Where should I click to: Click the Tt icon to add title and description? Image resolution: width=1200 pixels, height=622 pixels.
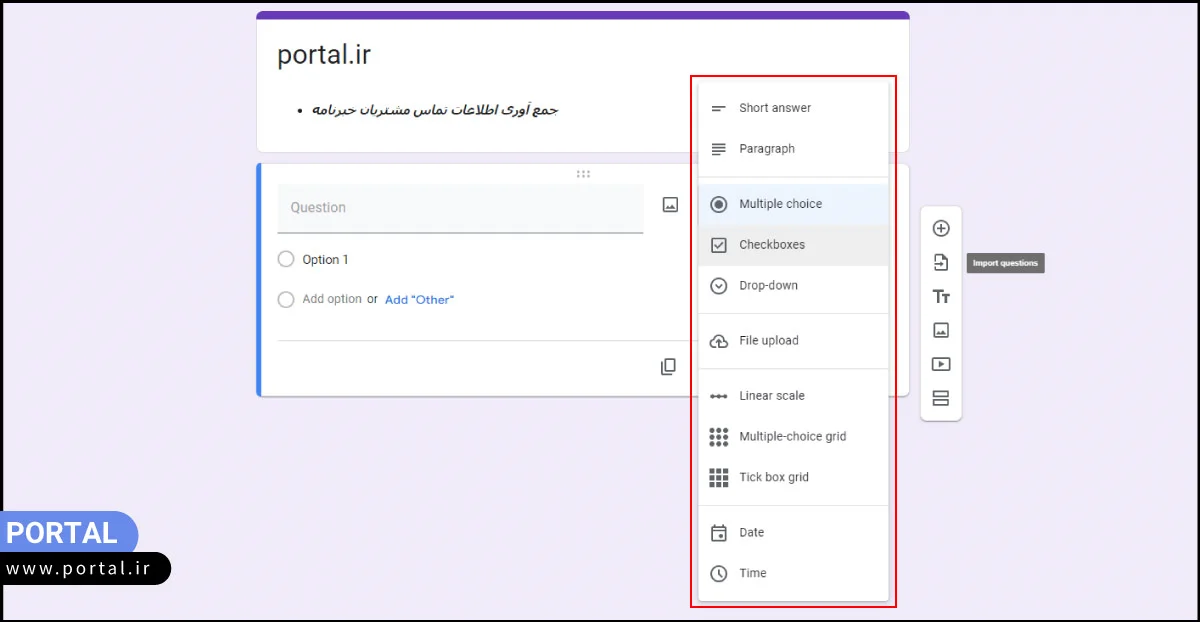click(941, 296)
